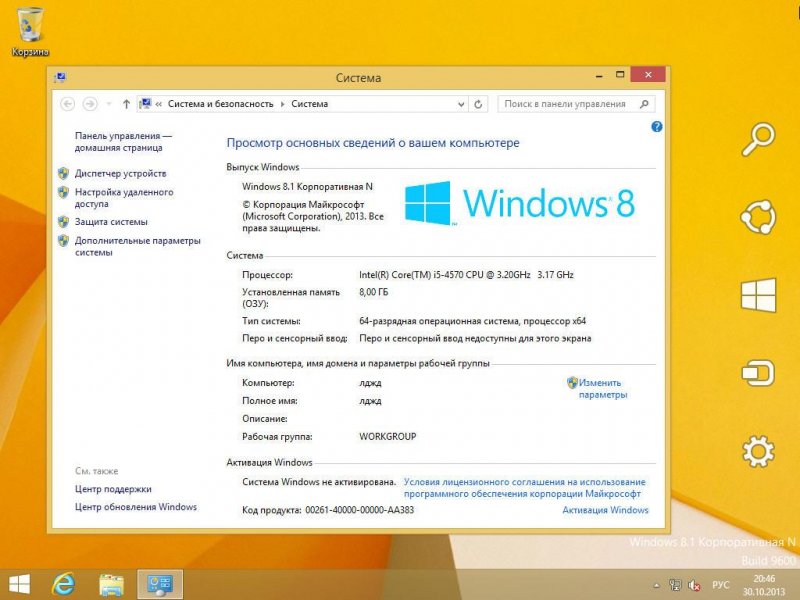Image resolution: width=800 pixels, height=600 pixels.
Task: Click the control panel icon in the address bar
Action: point(145,104)
